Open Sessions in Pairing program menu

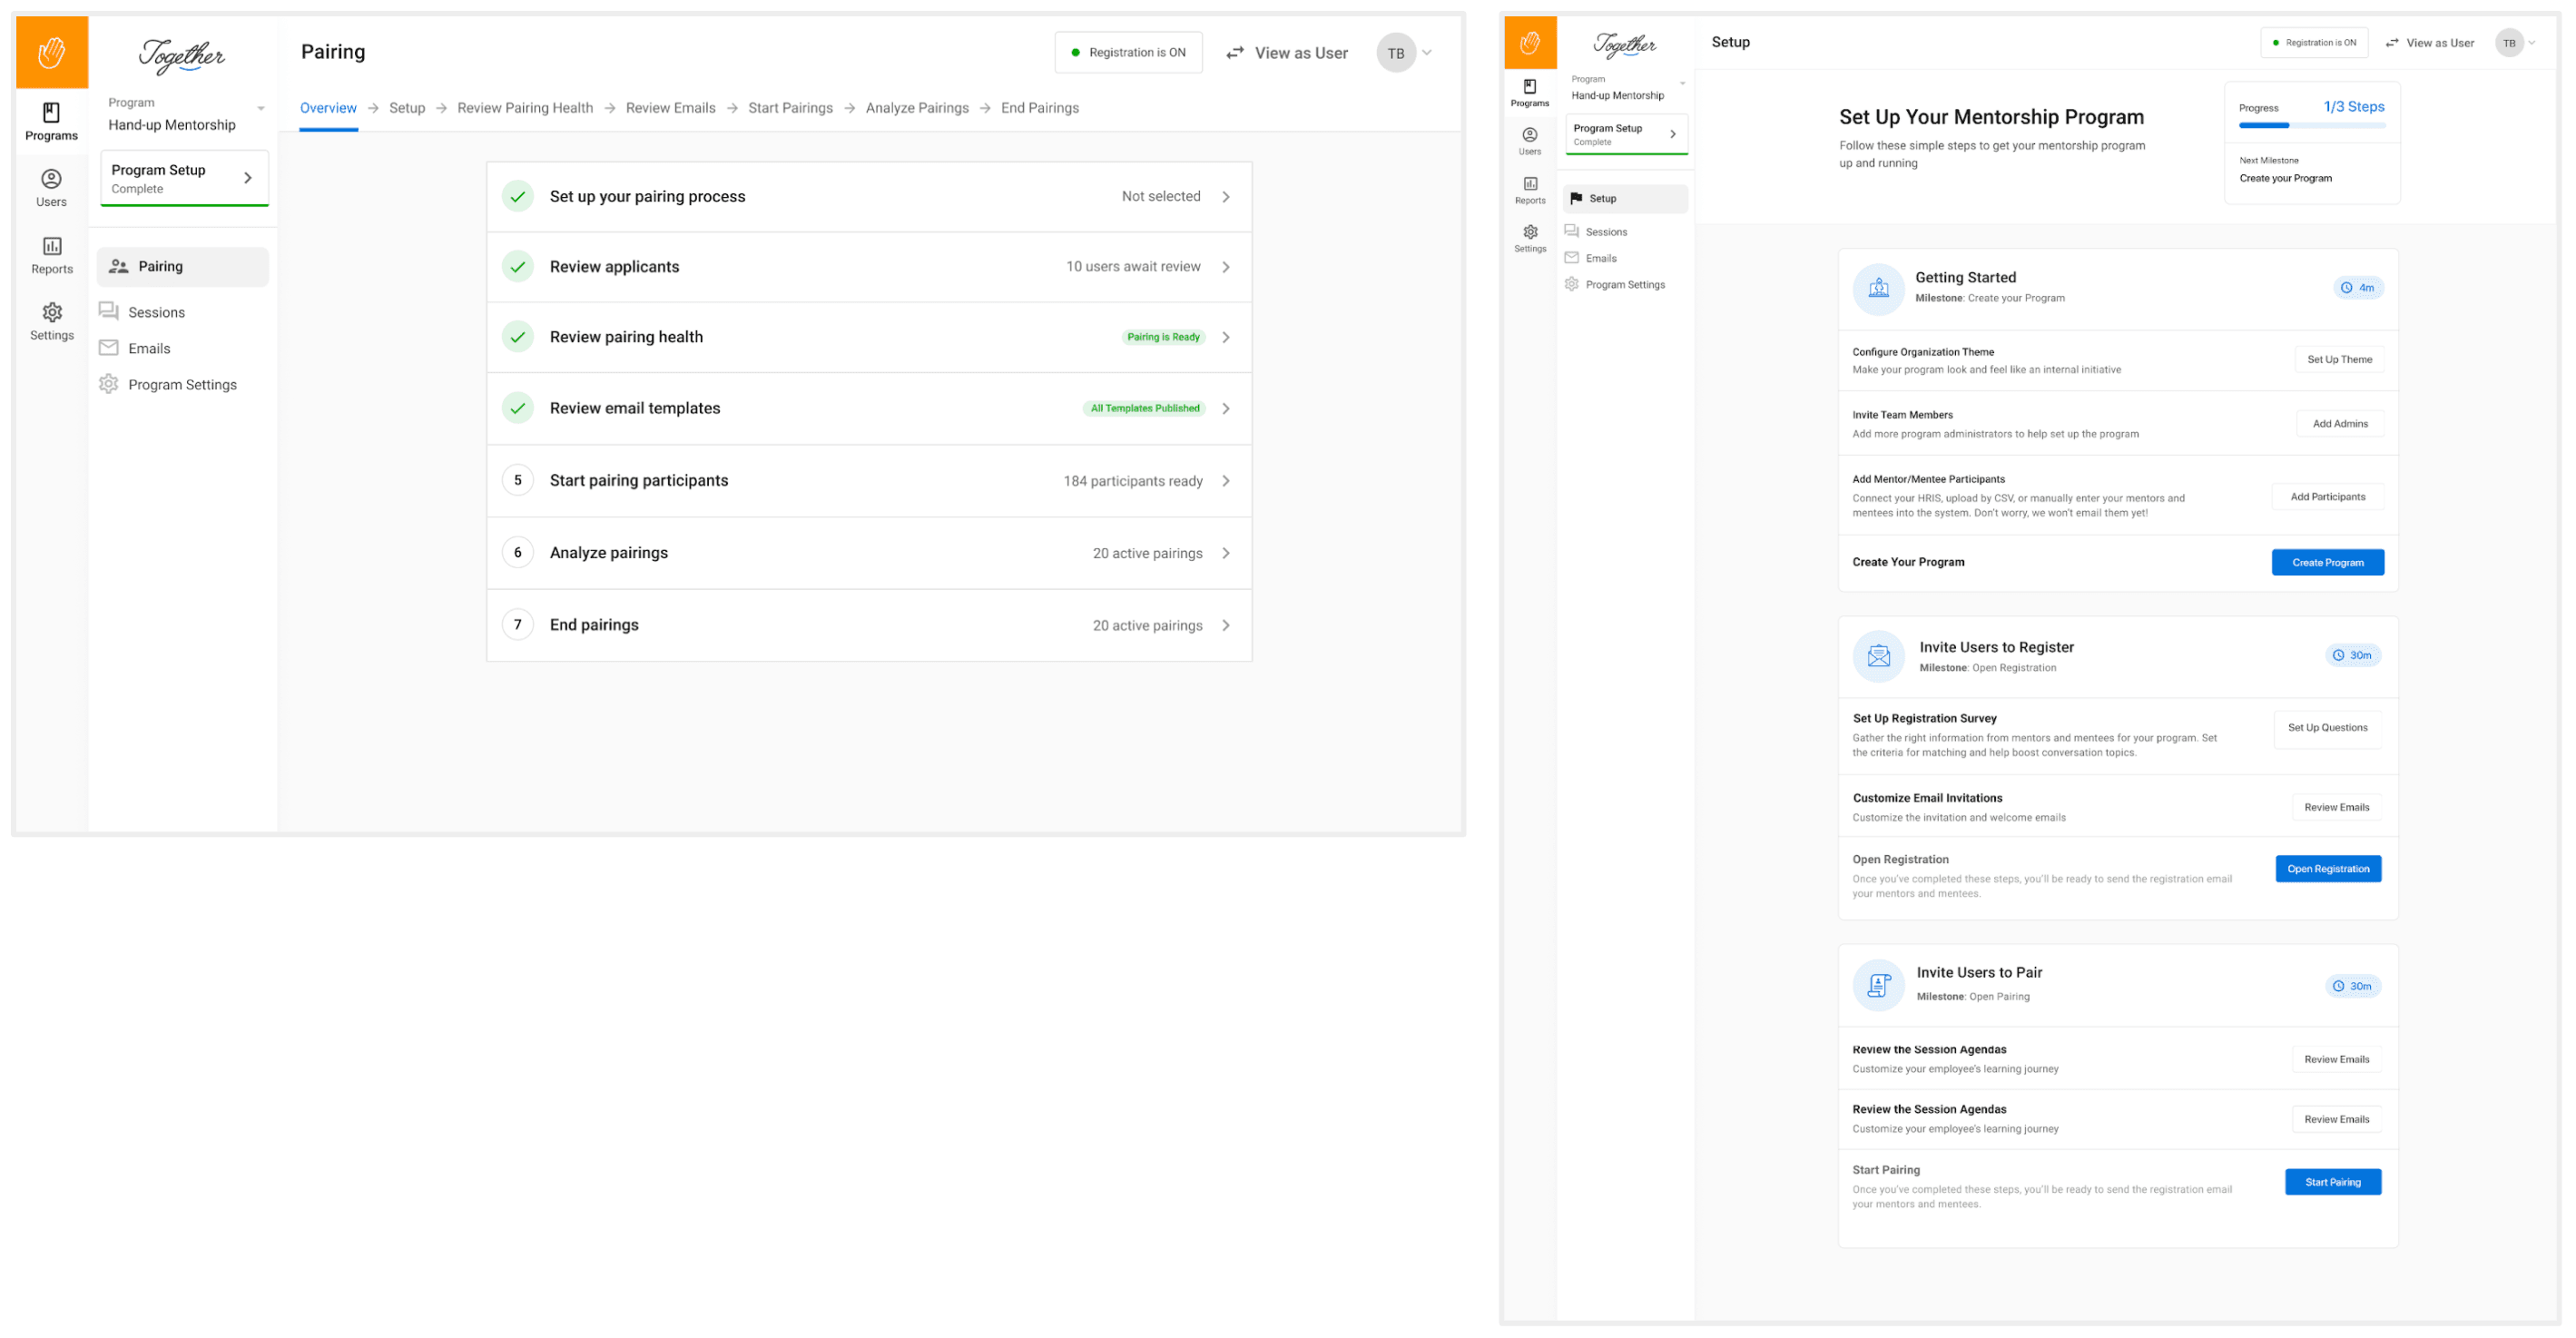156,312
